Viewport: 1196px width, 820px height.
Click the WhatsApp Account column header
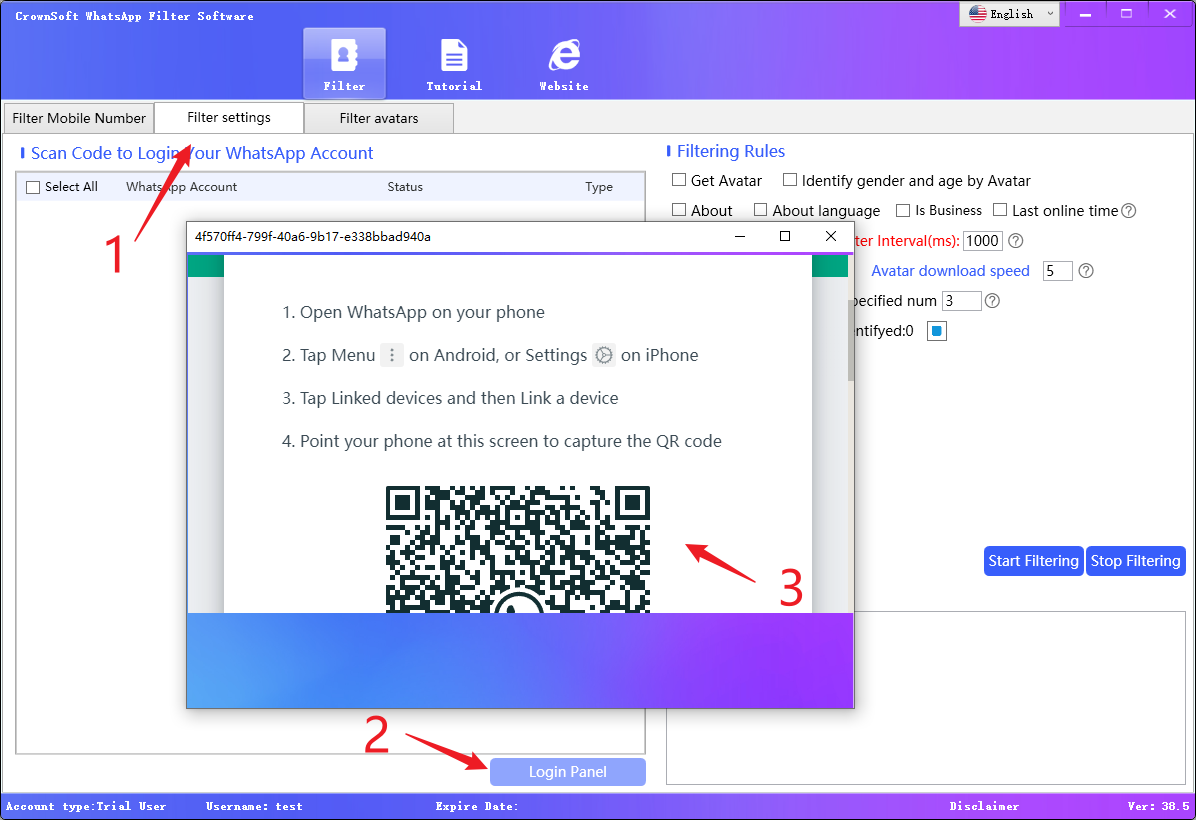click(182, 187)
